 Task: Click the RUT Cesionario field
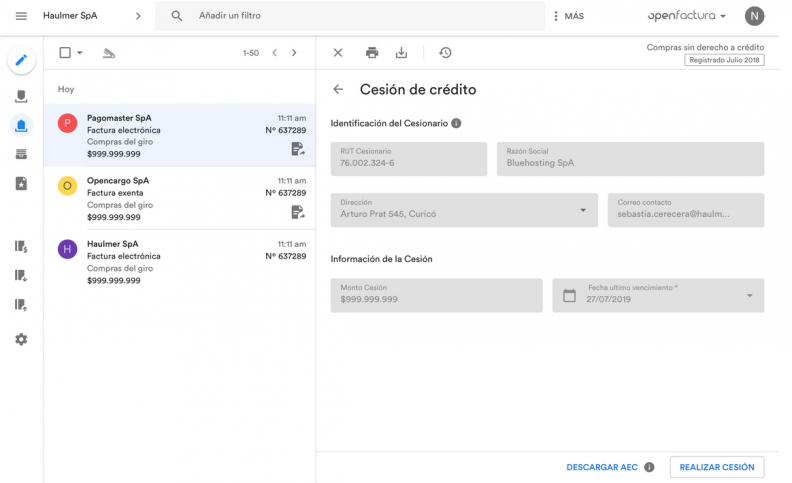[x=409, y=159]
